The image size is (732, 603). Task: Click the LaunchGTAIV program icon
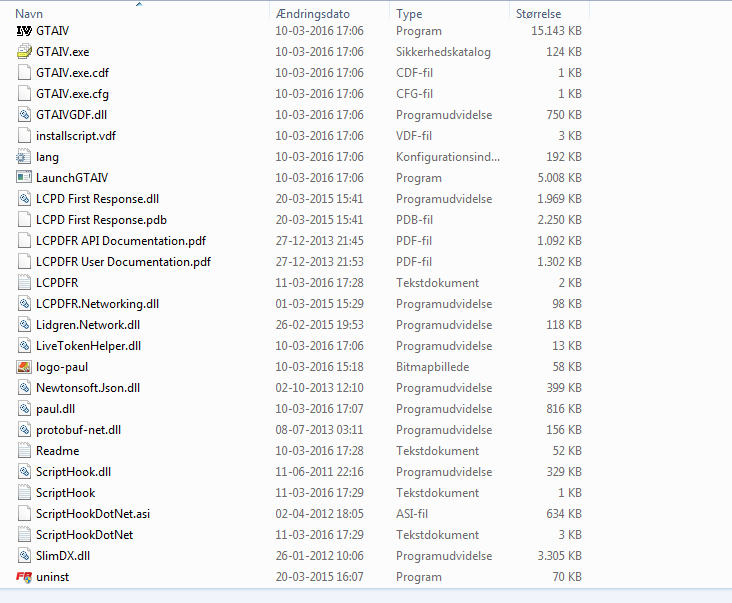click(x=24, y=178)
